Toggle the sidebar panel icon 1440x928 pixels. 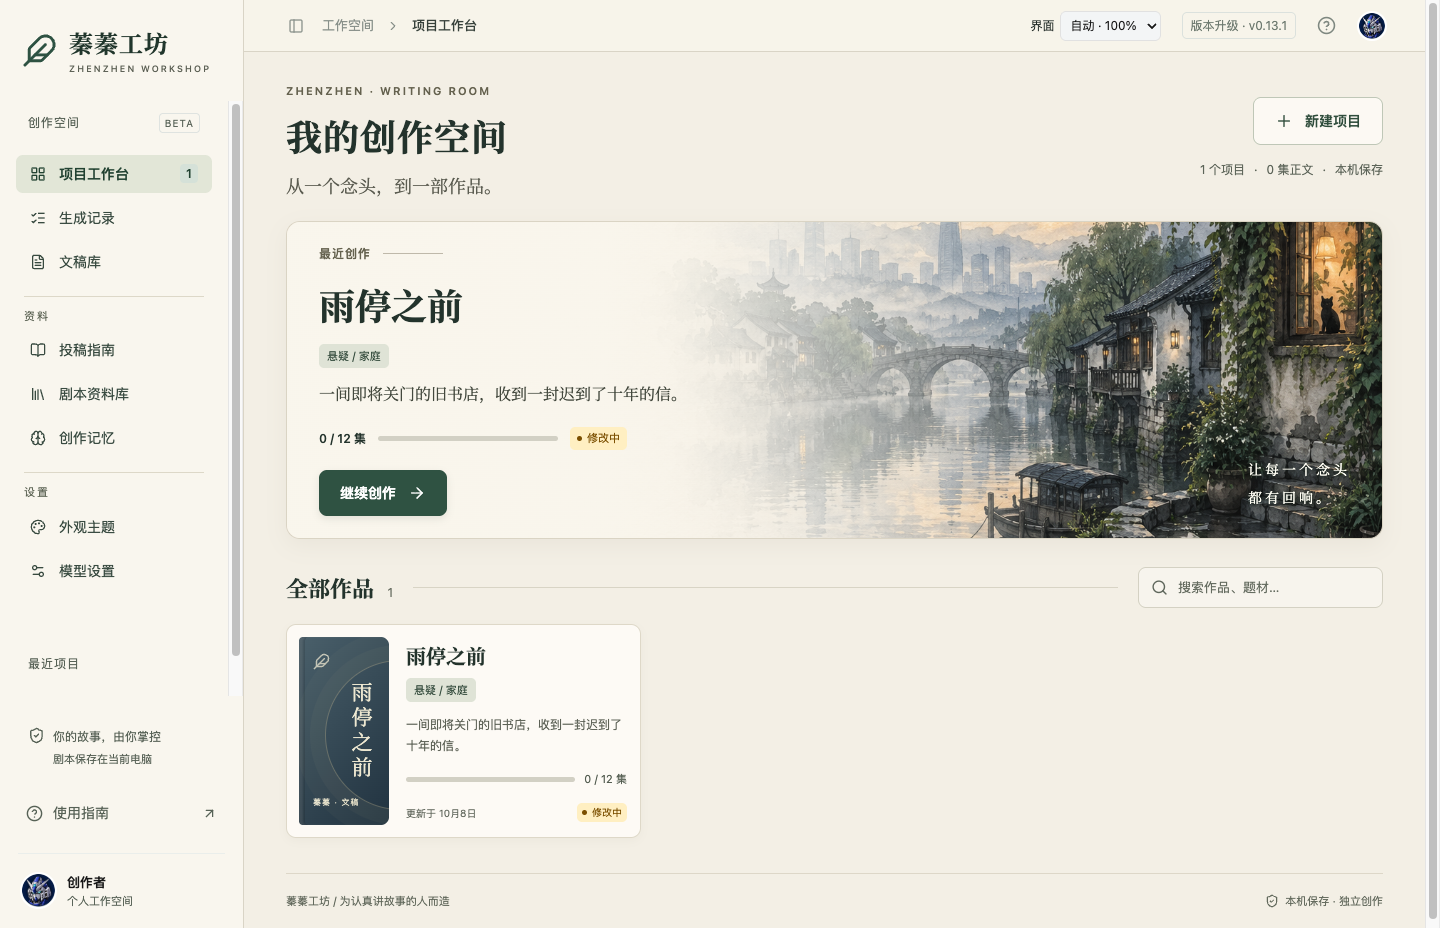tap(296, 26)
